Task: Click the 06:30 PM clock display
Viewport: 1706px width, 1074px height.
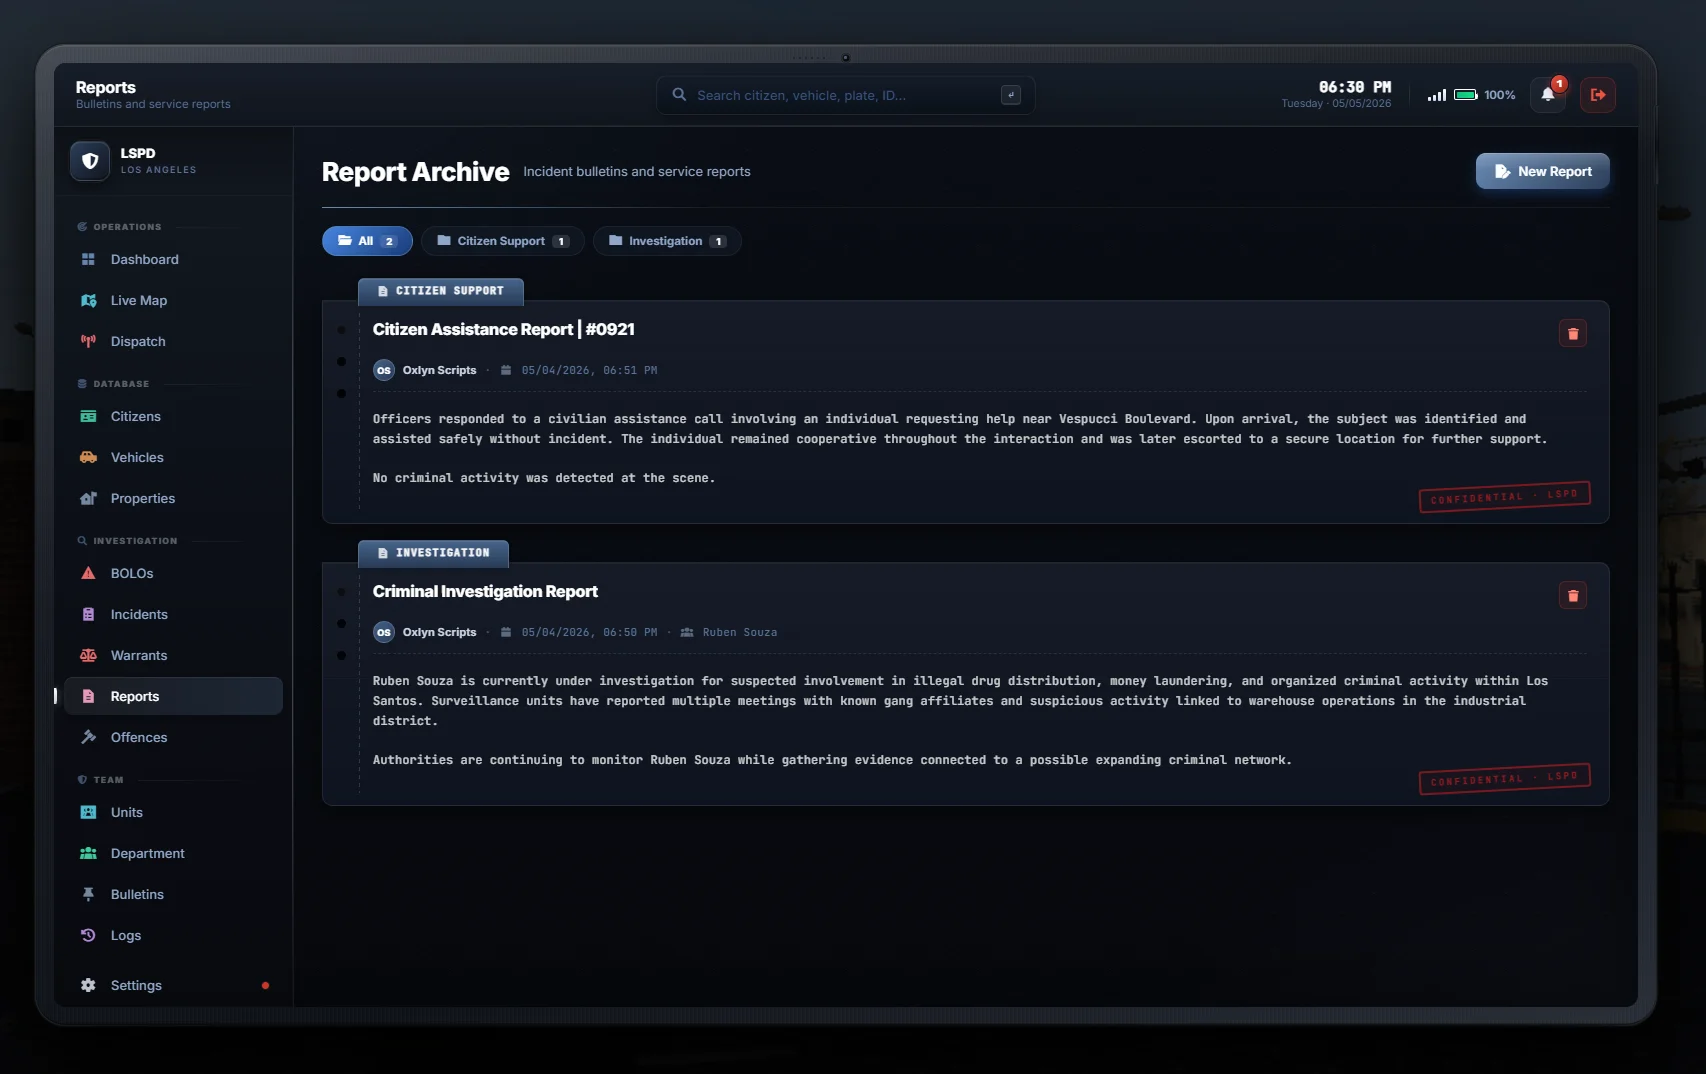Action: (x=1354, y=87)
